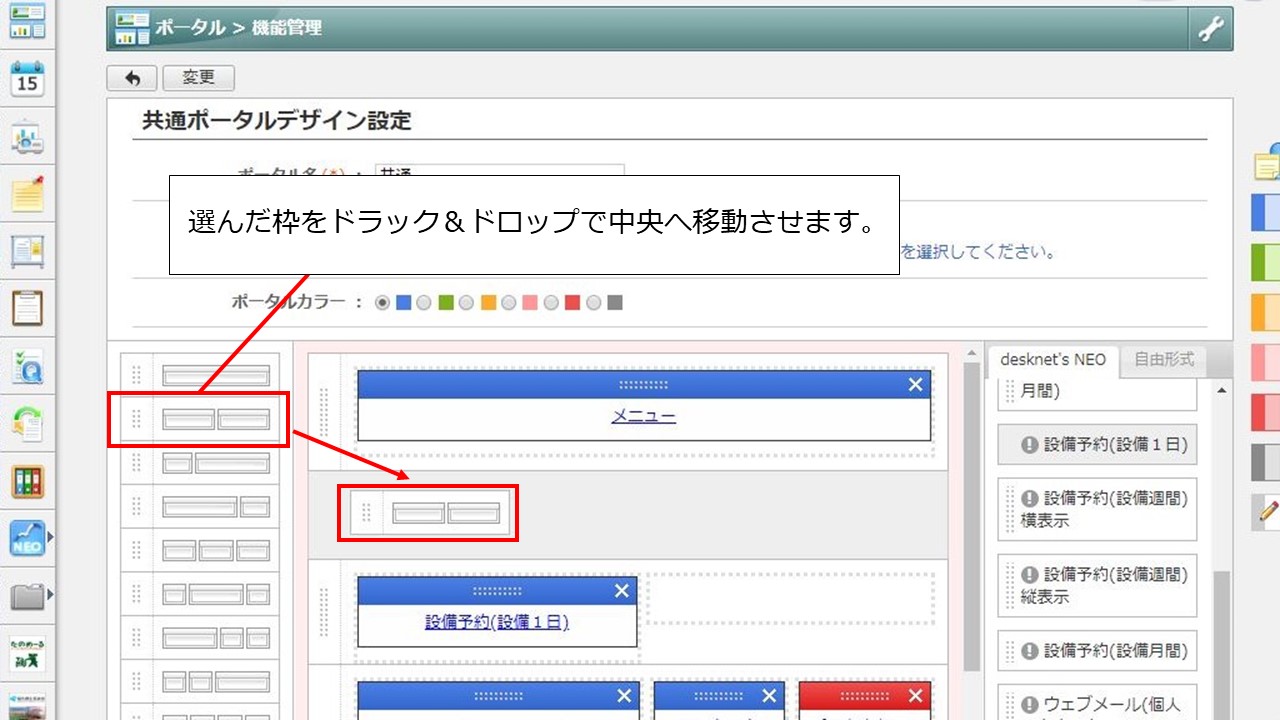Image resolution: width=1280 pixels, height=720 pixels.
Task: Click the orange sticky note on right edge
Action: coord(1266,312)
